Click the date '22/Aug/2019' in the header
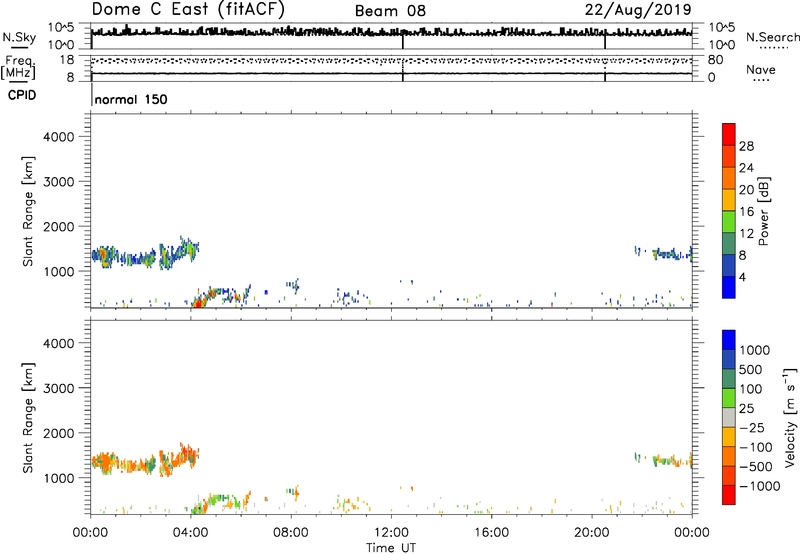The width and height of the screenshot is (800, 554). tap(638, 10)
